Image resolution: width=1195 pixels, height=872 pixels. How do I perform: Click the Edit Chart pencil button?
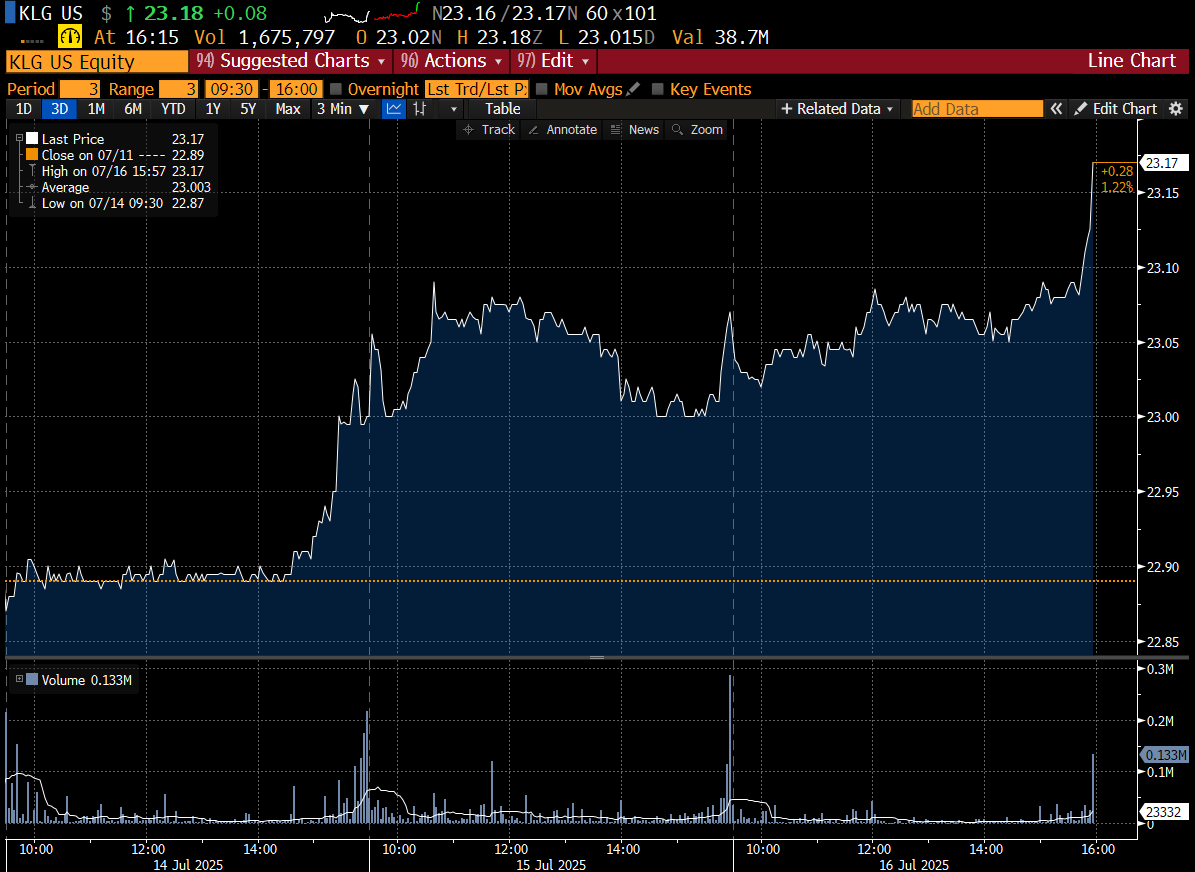pos(1116,109)
